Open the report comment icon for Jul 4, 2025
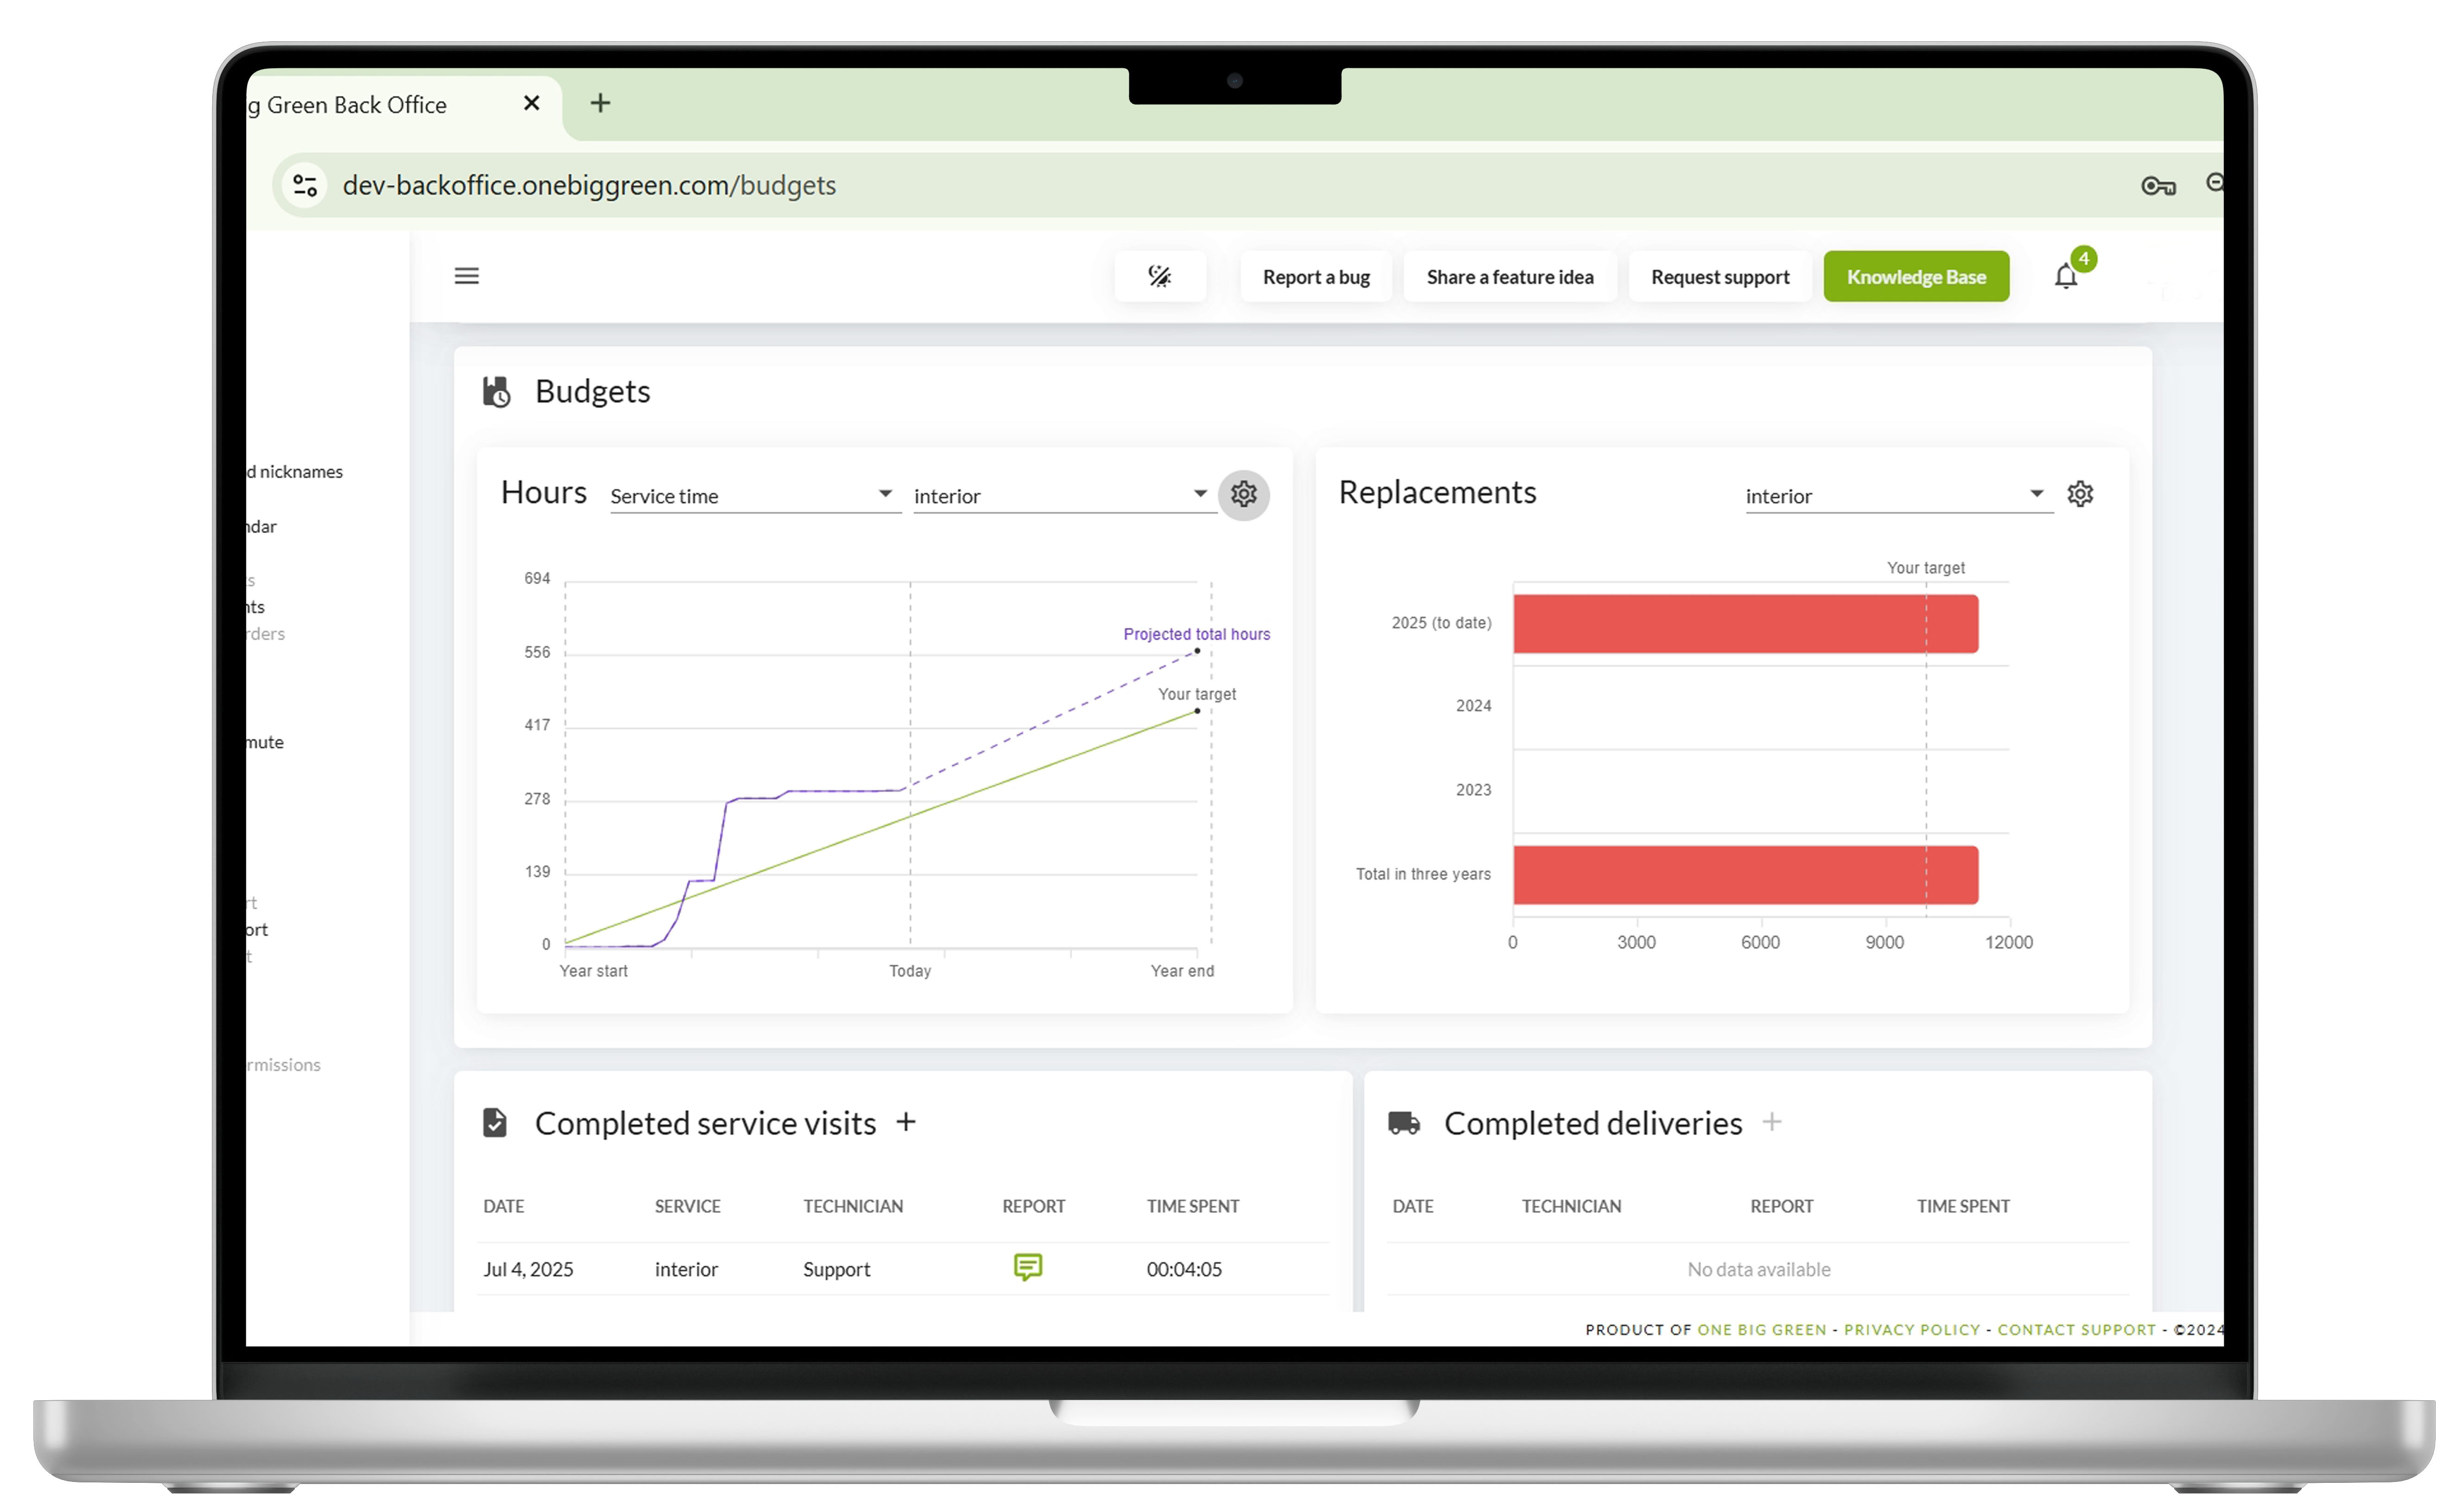 coord(1028,1267)
